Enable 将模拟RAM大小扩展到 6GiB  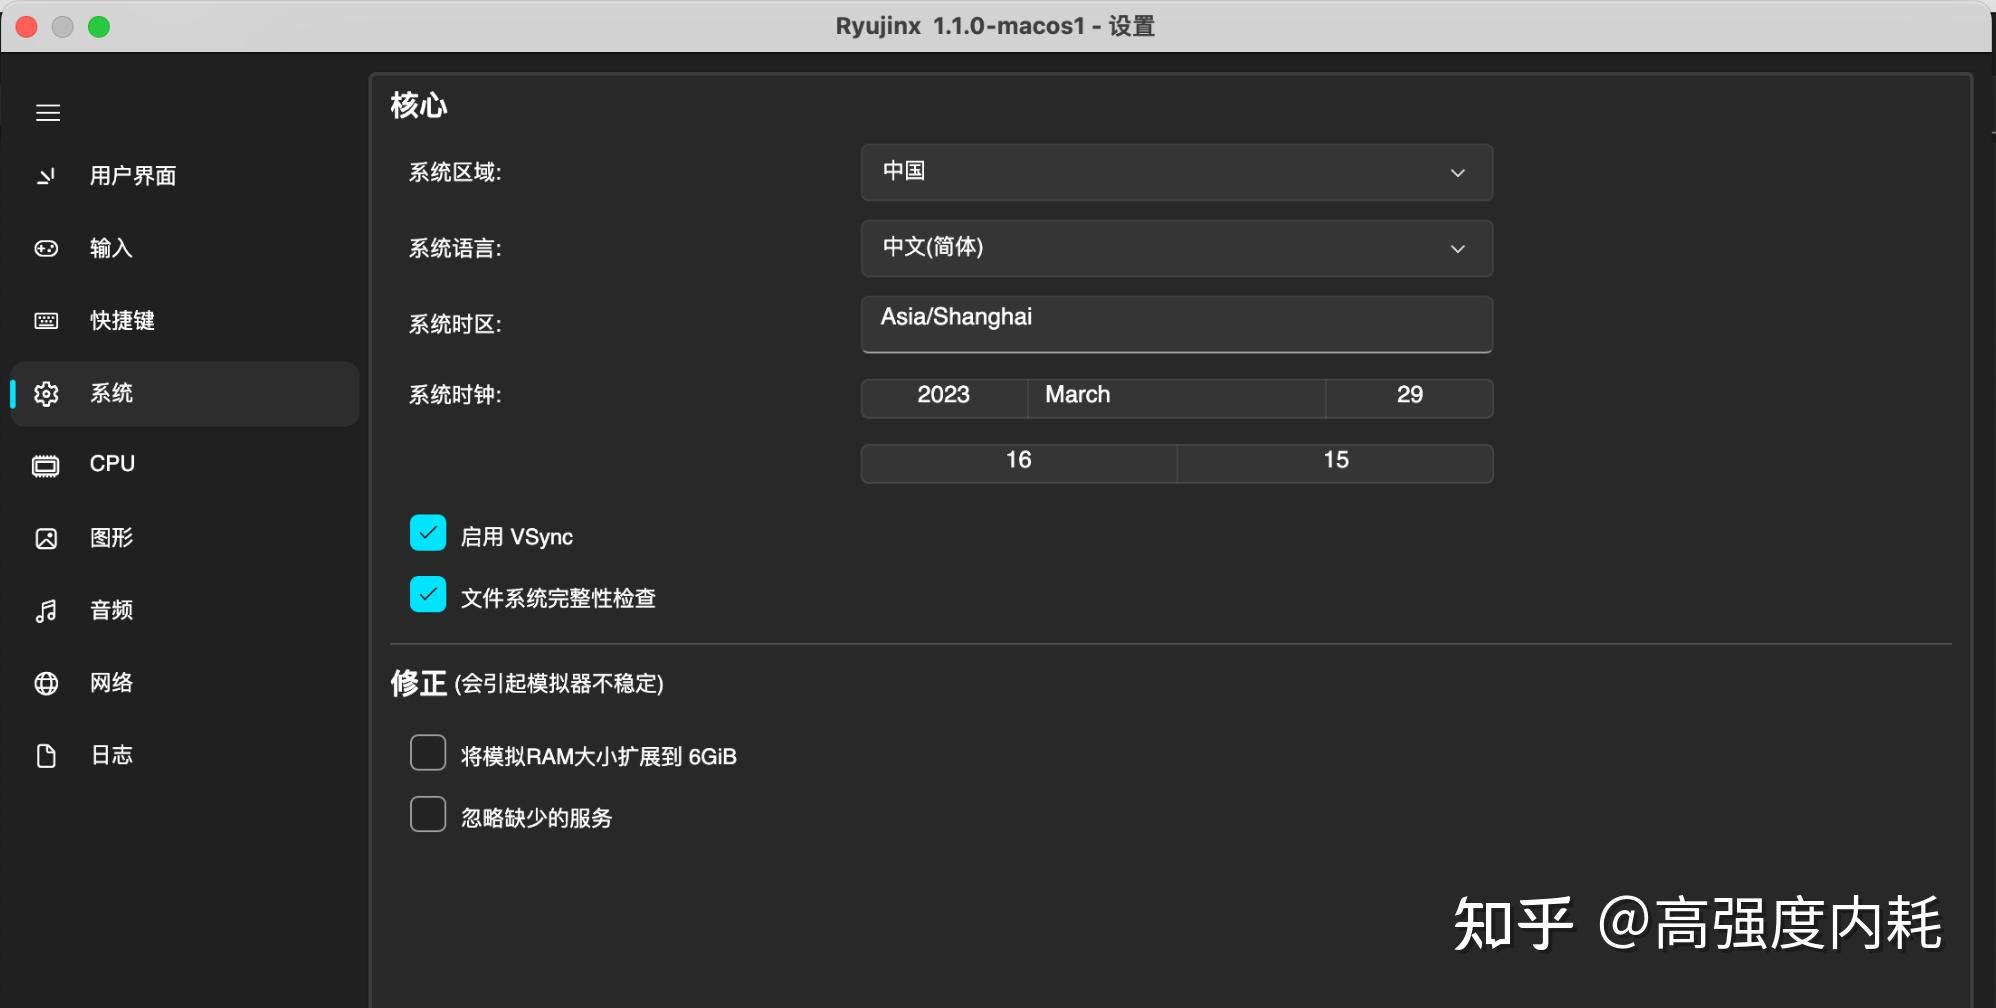[428, 752]
